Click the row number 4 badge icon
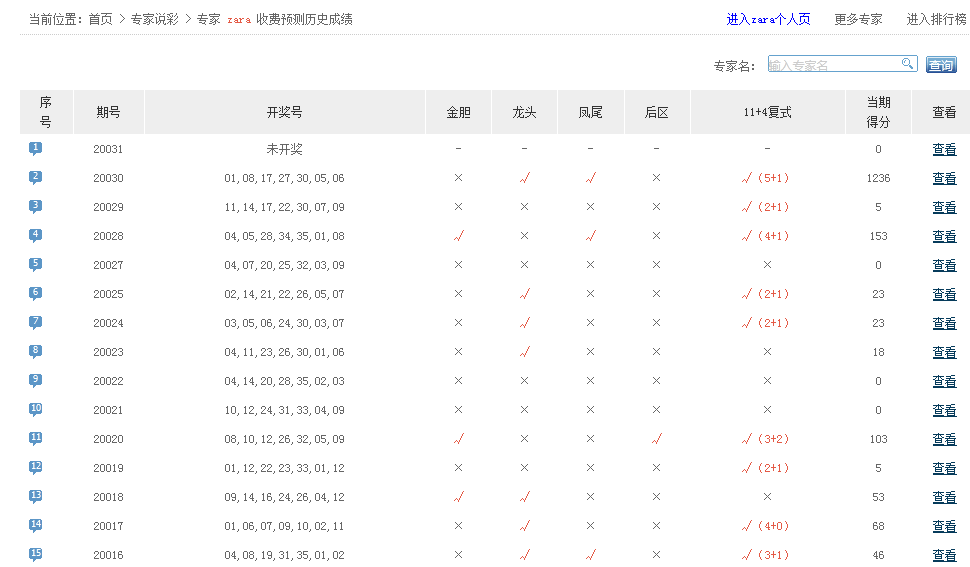Screen dimensions: 970x567 [x=36, y=236]
